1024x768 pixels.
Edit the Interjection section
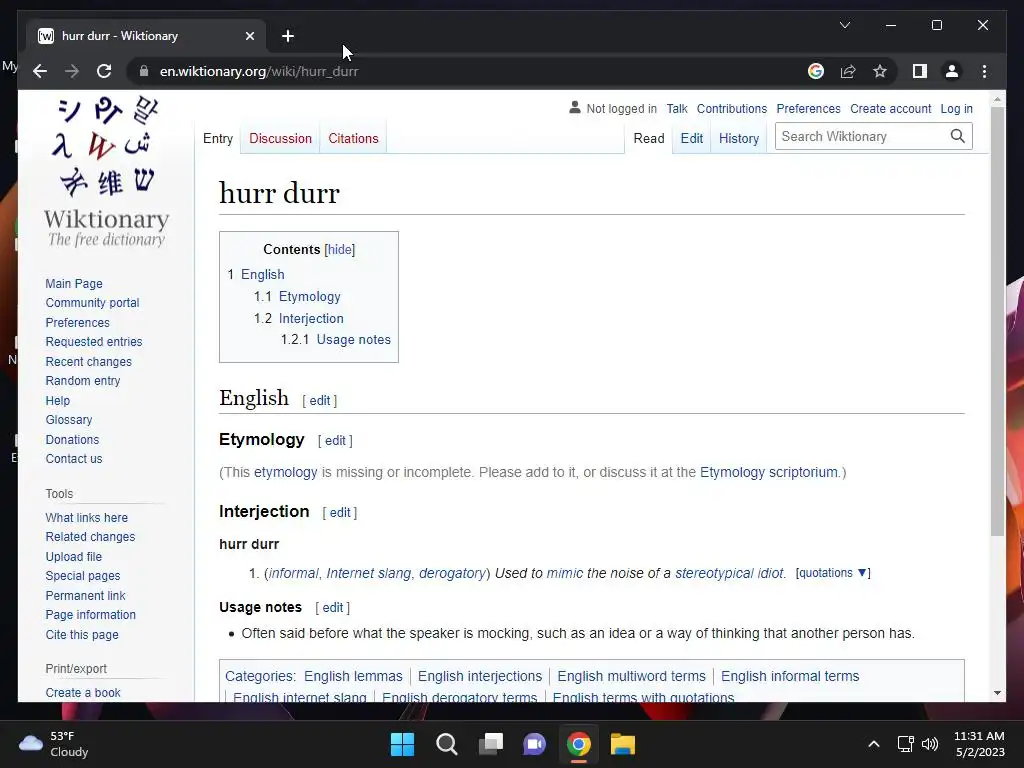(x=340, y=513)
